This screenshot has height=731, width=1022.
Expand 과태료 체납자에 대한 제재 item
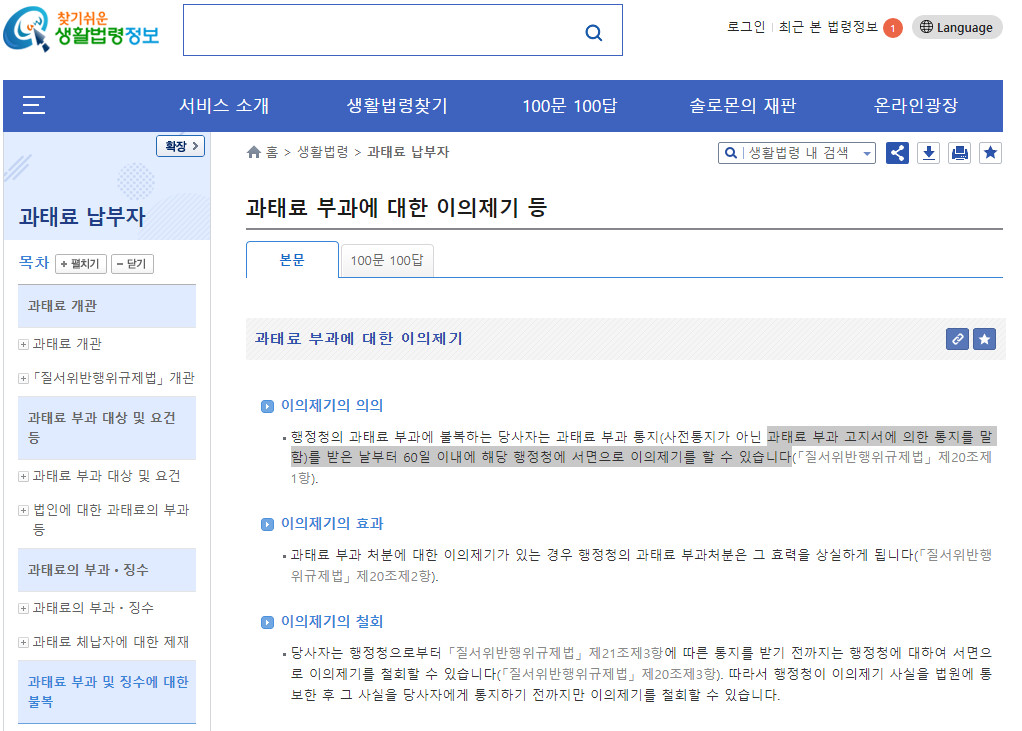pos(23,642)
